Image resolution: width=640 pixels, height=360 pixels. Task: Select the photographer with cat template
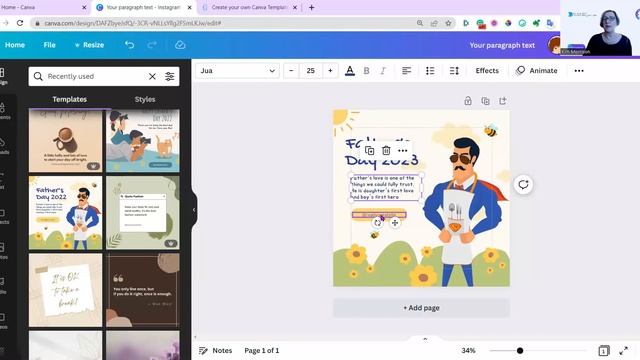143,140
